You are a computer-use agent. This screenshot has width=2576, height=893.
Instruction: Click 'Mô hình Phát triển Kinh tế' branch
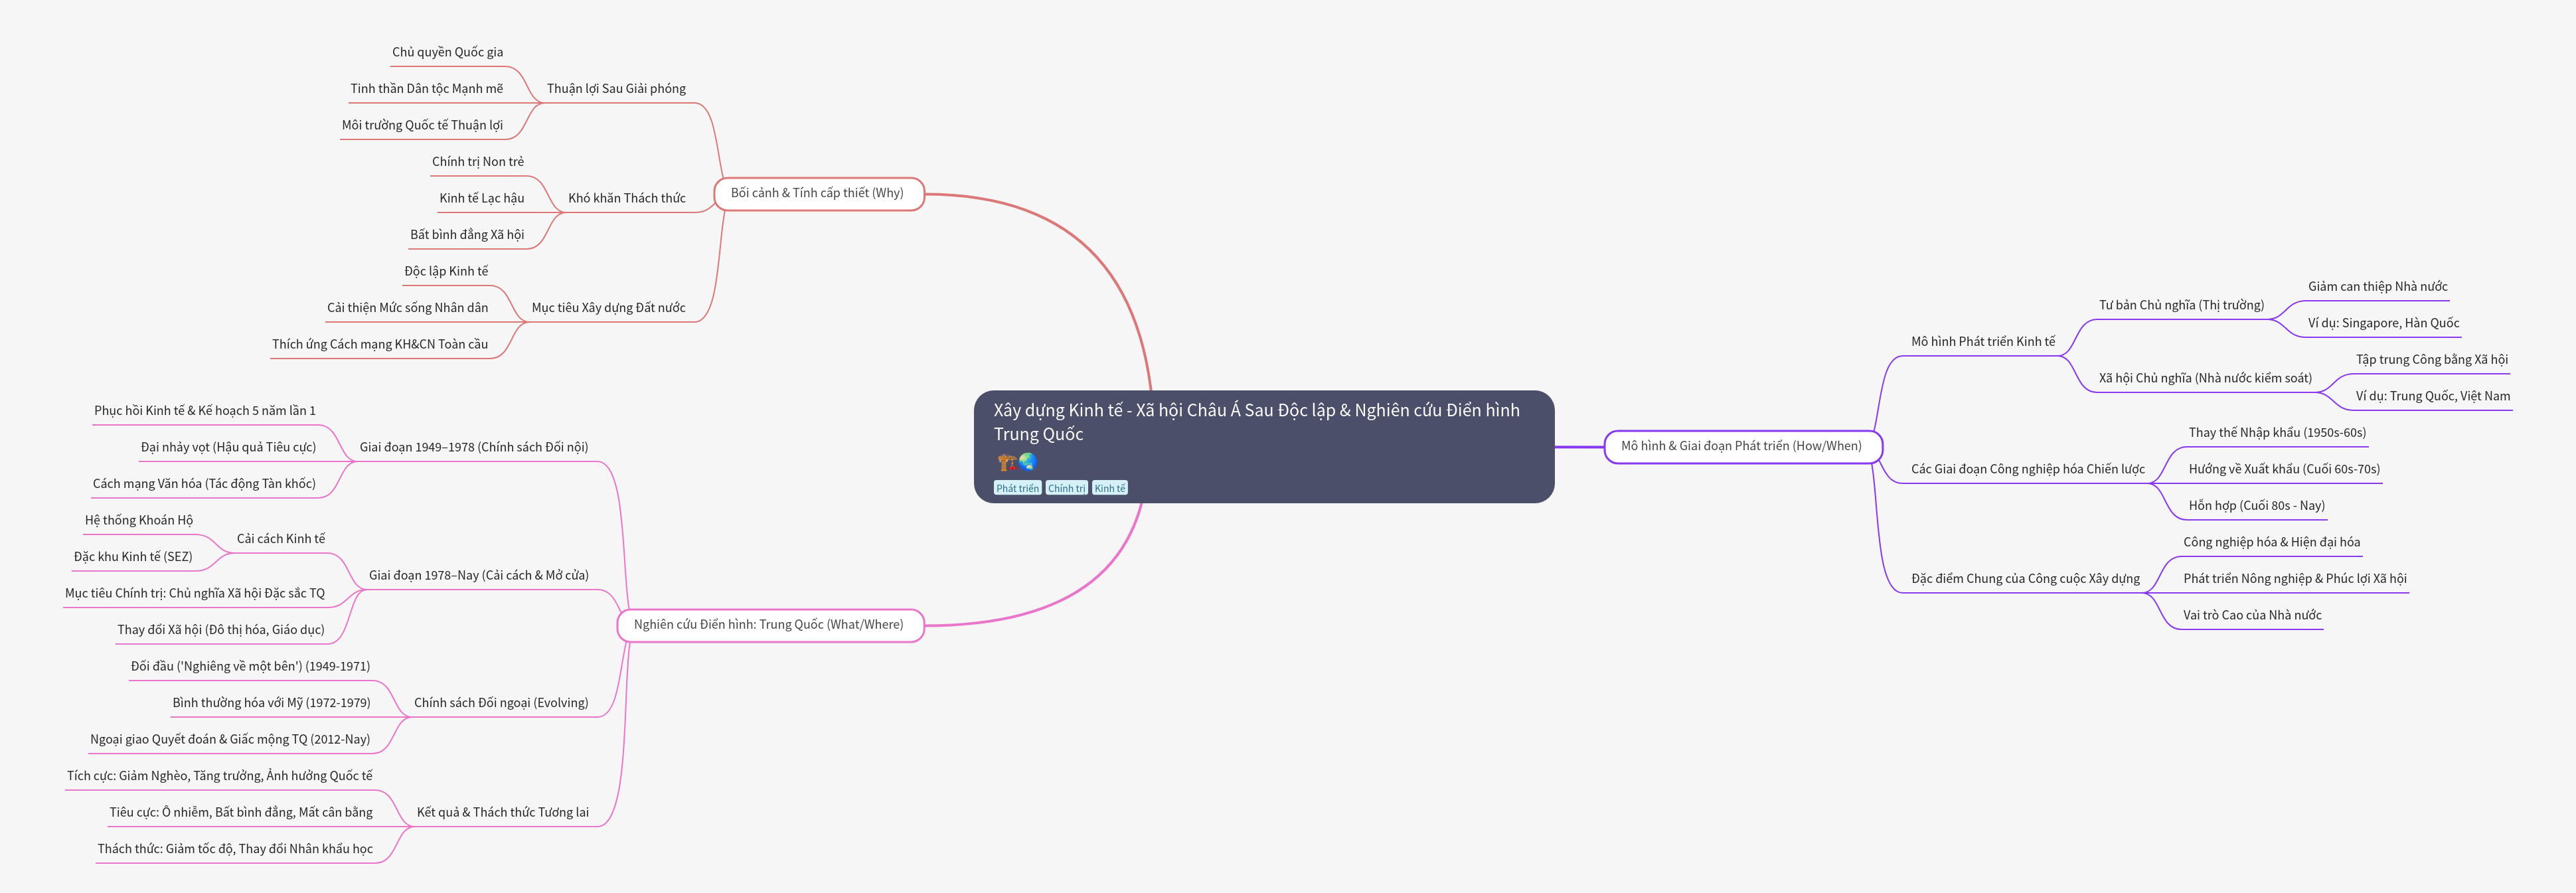(x=1983, y=342)
